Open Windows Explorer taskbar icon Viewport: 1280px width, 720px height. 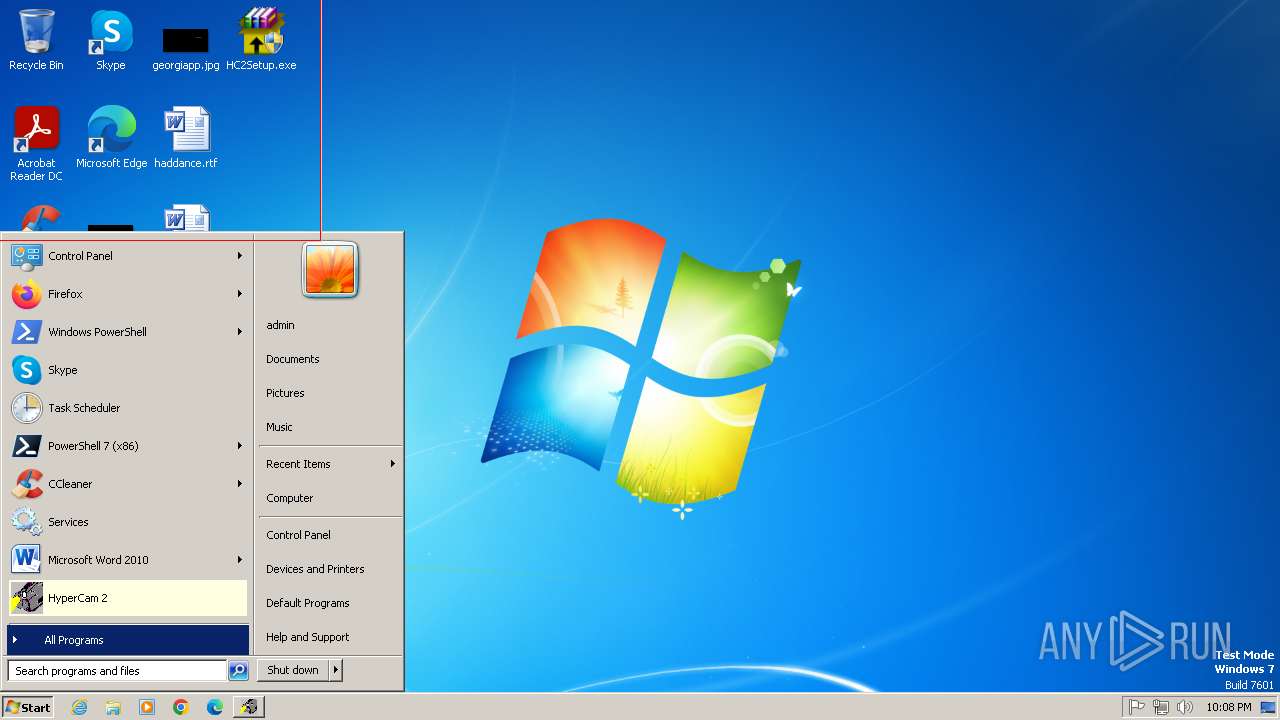click(113, 707)
